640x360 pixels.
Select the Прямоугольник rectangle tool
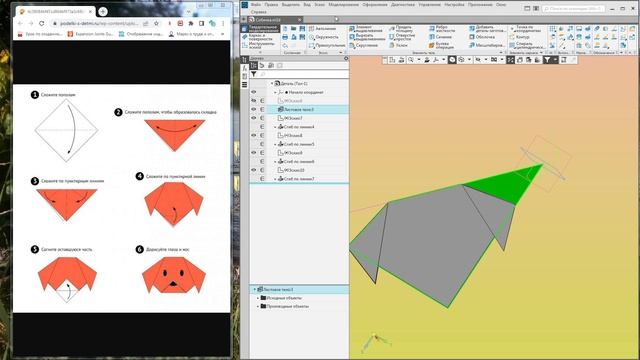[x=327, y=46]
